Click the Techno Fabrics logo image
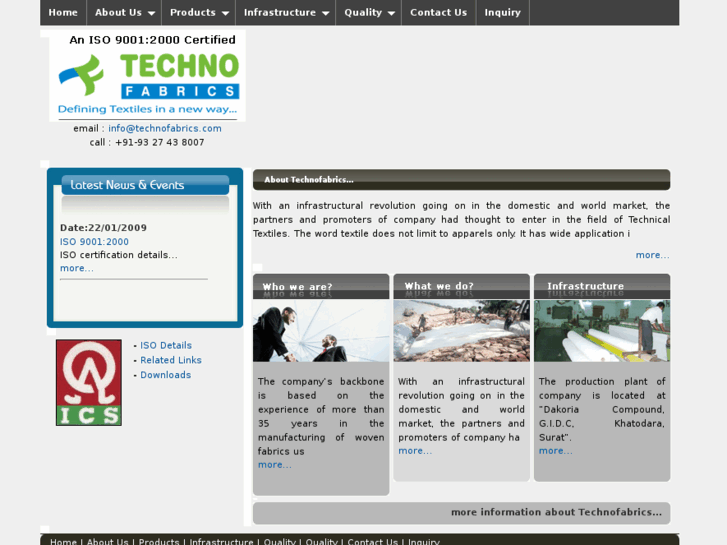The height and width of the screenshot is (545, 727). click(x=147, y=76)
